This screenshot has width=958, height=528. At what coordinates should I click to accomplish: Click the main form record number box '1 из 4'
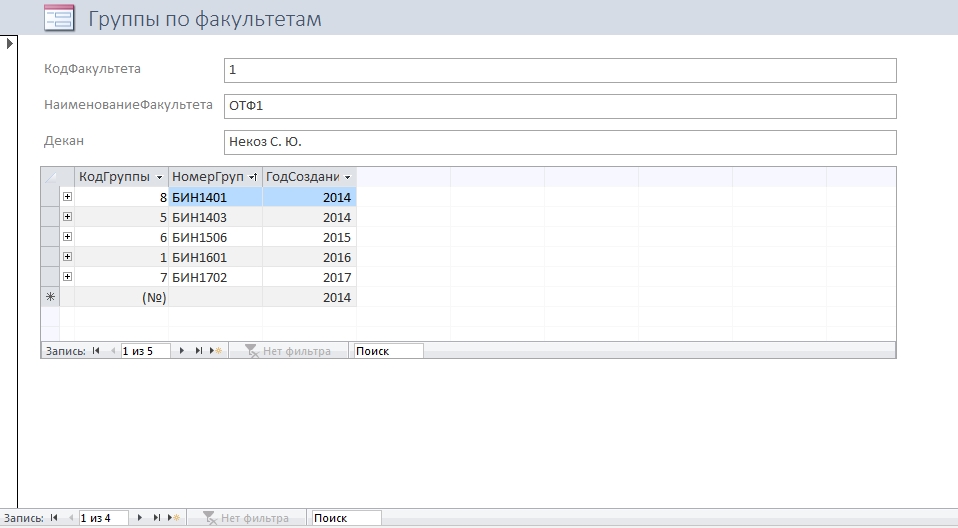tap(103, 518)
